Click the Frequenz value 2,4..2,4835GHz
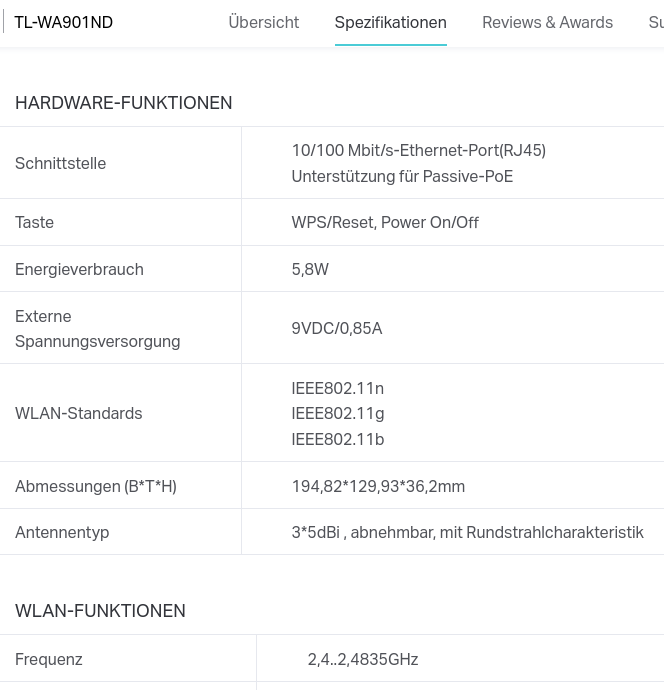 click(x=363, y=659)
